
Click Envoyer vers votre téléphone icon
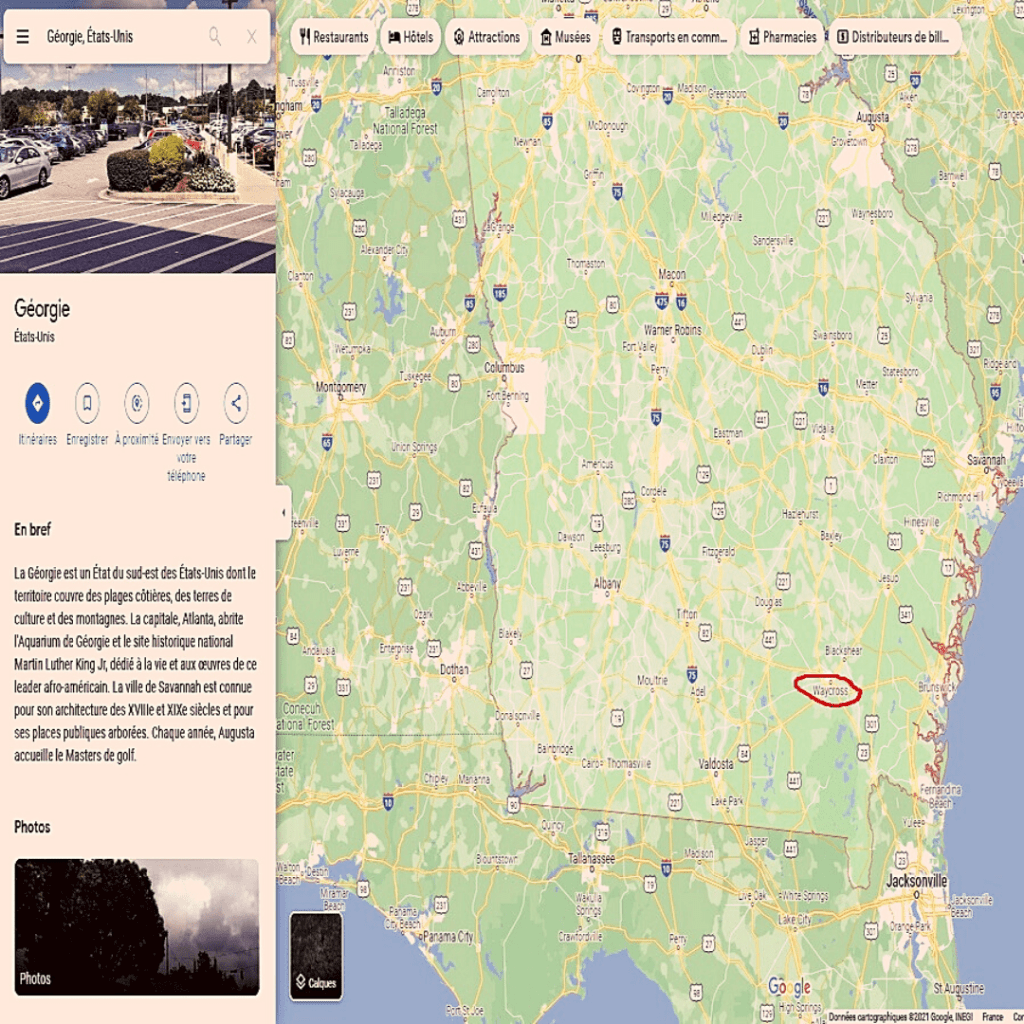tap(186, 403)
